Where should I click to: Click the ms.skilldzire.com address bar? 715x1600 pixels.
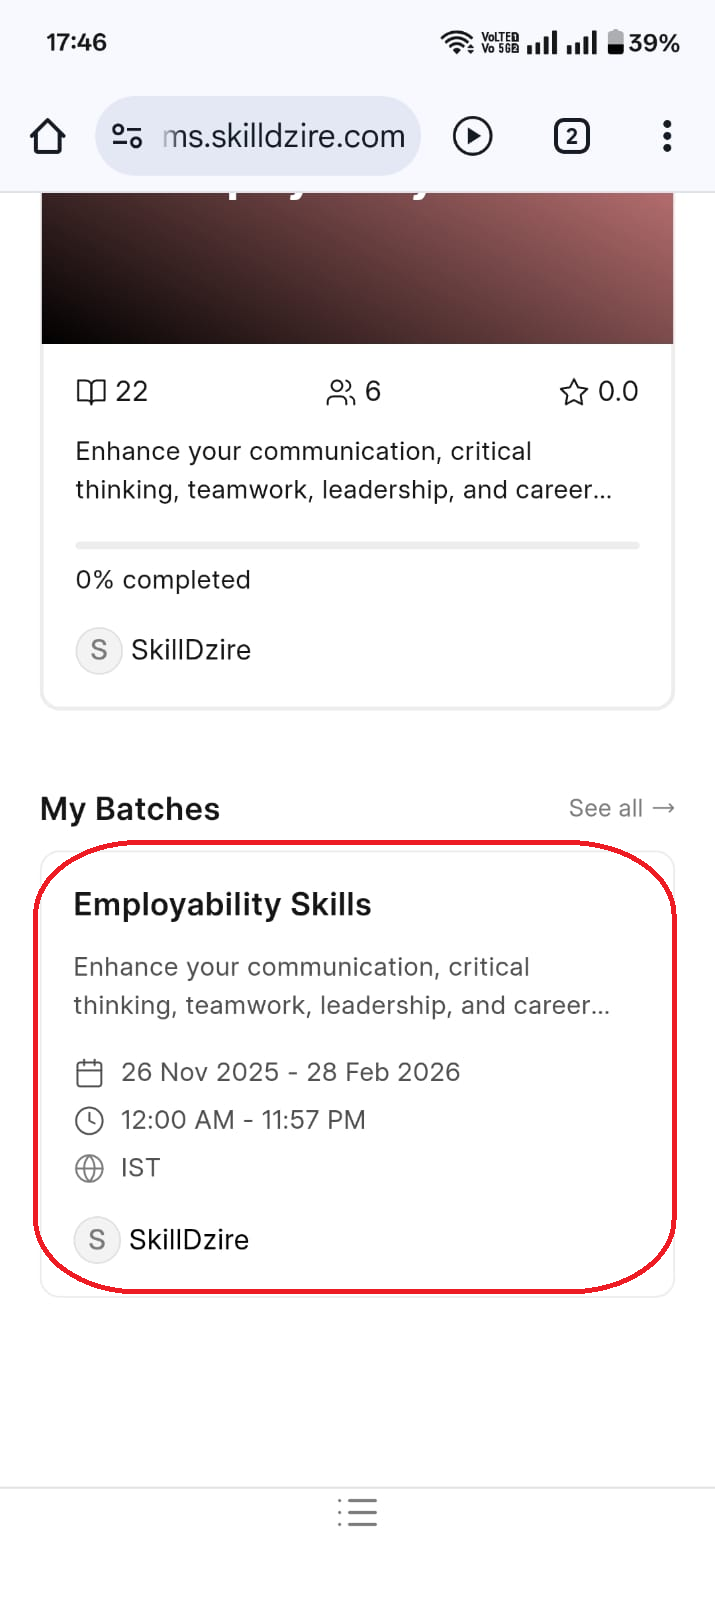coord(283,136)
